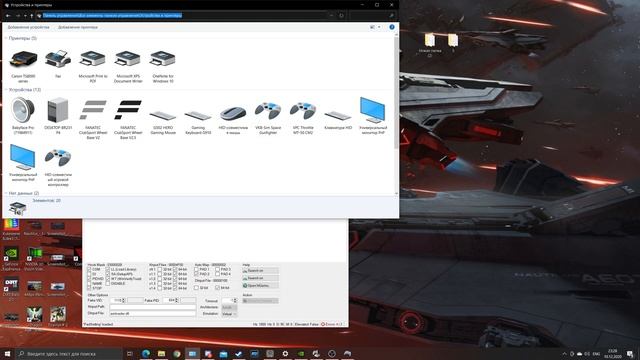Select the VKB-Sim Space Gunfighter controller

(268, 118)
